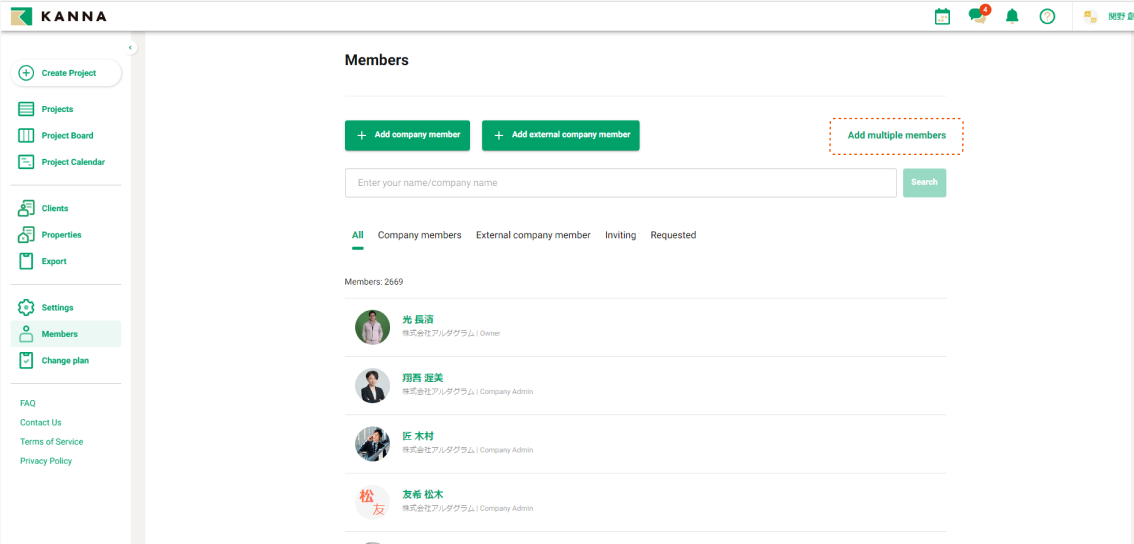The image size is (1134, 544).
Task: Open the help question mark icon
Action: point(1047,16)
